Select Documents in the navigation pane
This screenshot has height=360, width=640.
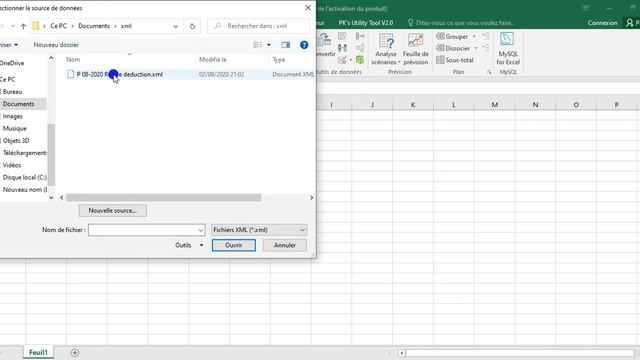tap(19, 104)
